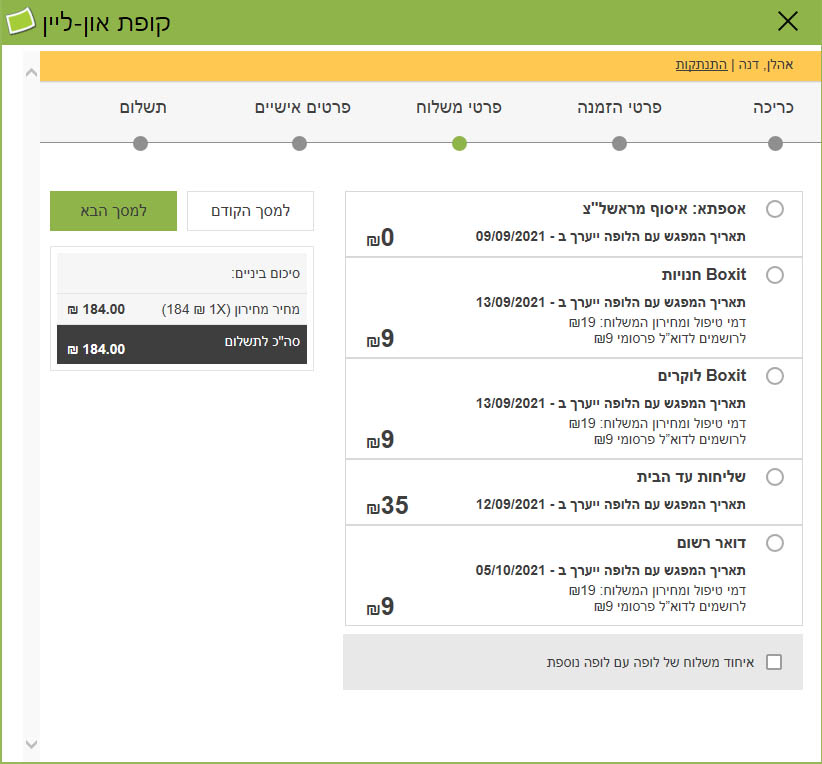Click progress dot under פרטי הזמנה
This screenshot has height=764, width=822.
[x=619, y=143]
